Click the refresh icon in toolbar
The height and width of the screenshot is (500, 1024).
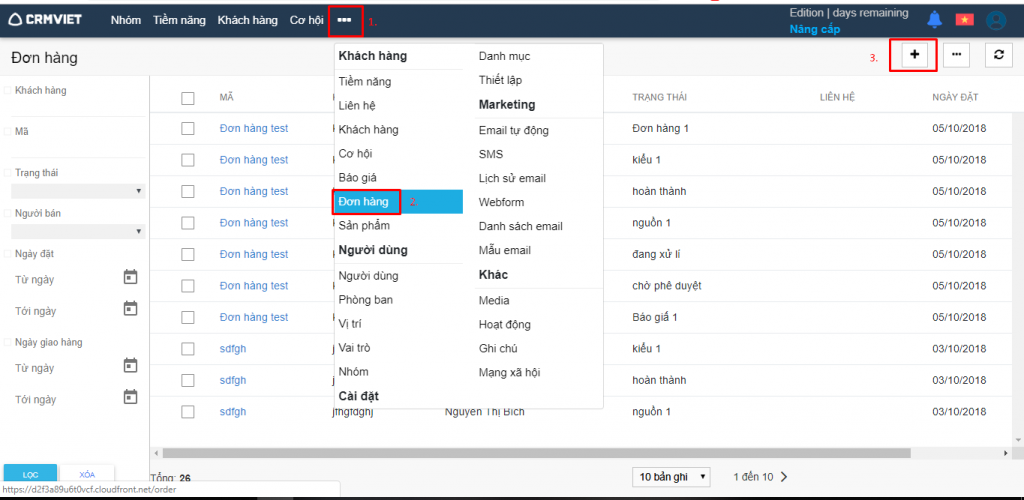(x=998, y=56)
